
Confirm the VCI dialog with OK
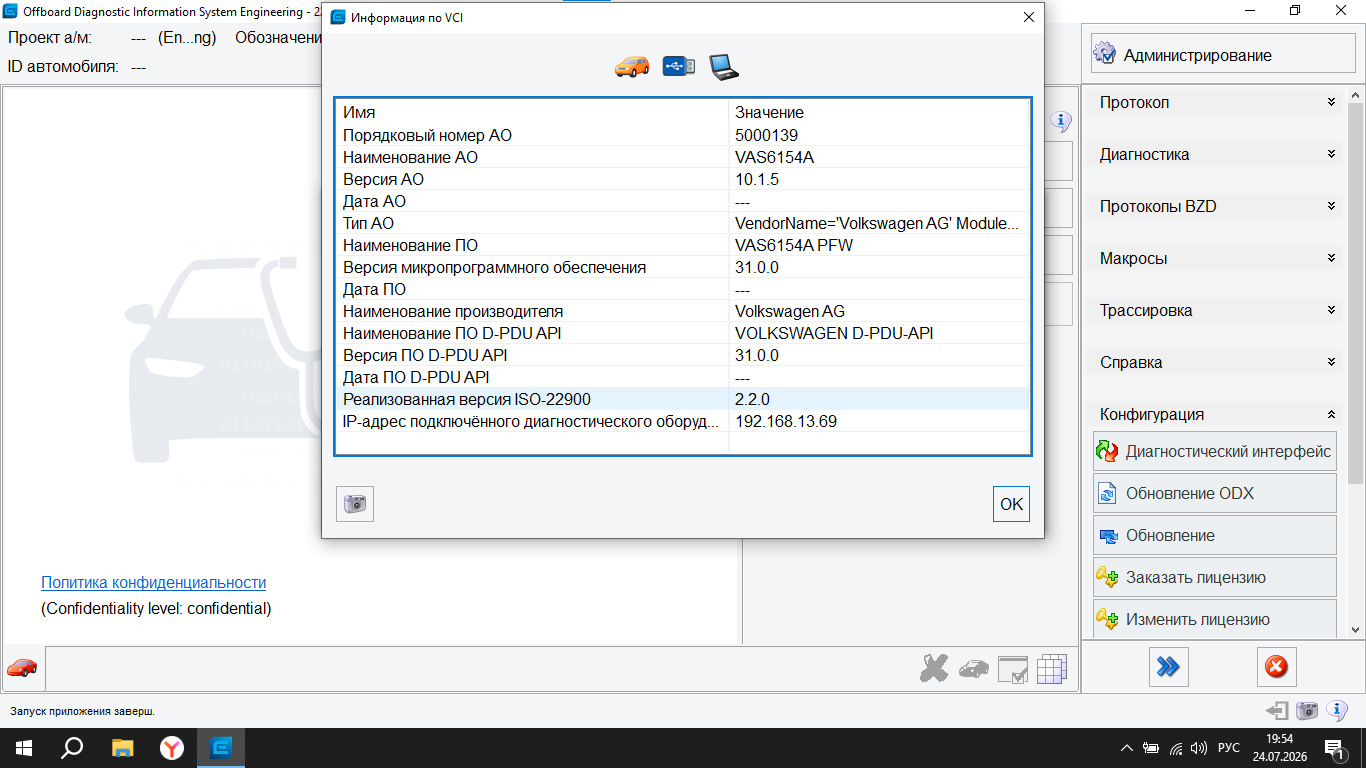coord(1011,504)
